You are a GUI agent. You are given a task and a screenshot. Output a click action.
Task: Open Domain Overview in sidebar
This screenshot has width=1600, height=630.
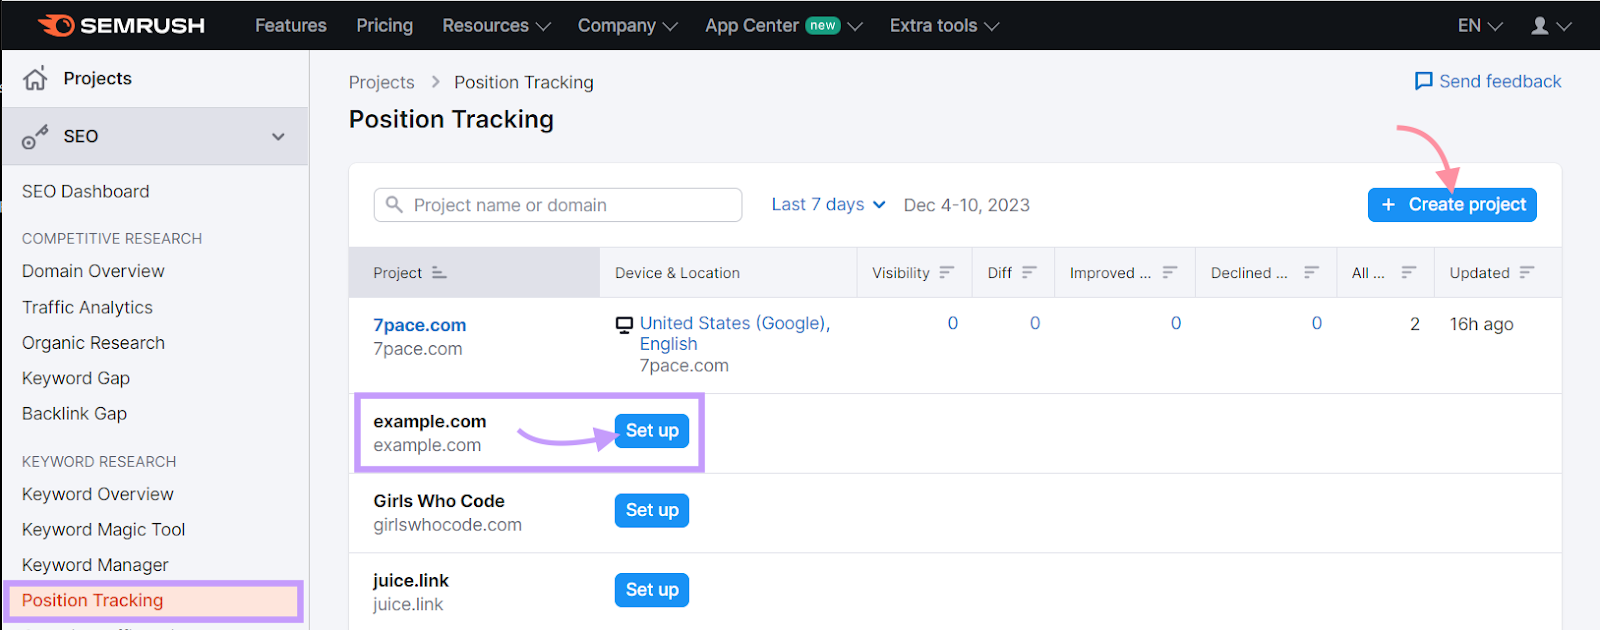click(93, 271)
